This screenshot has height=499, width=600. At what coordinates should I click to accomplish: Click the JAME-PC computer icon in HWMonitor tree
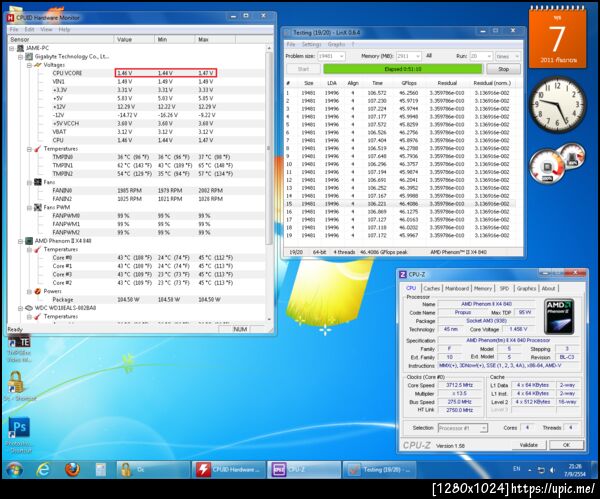20,48
